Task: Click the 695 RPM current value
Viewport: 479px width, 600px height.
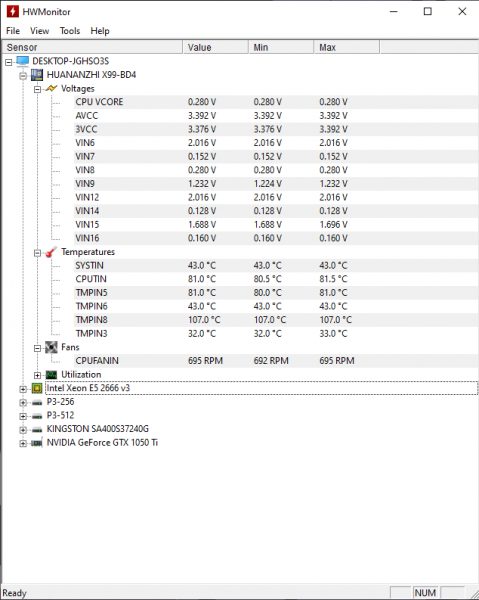Action: pyautogui.click(x=205, y=360)
